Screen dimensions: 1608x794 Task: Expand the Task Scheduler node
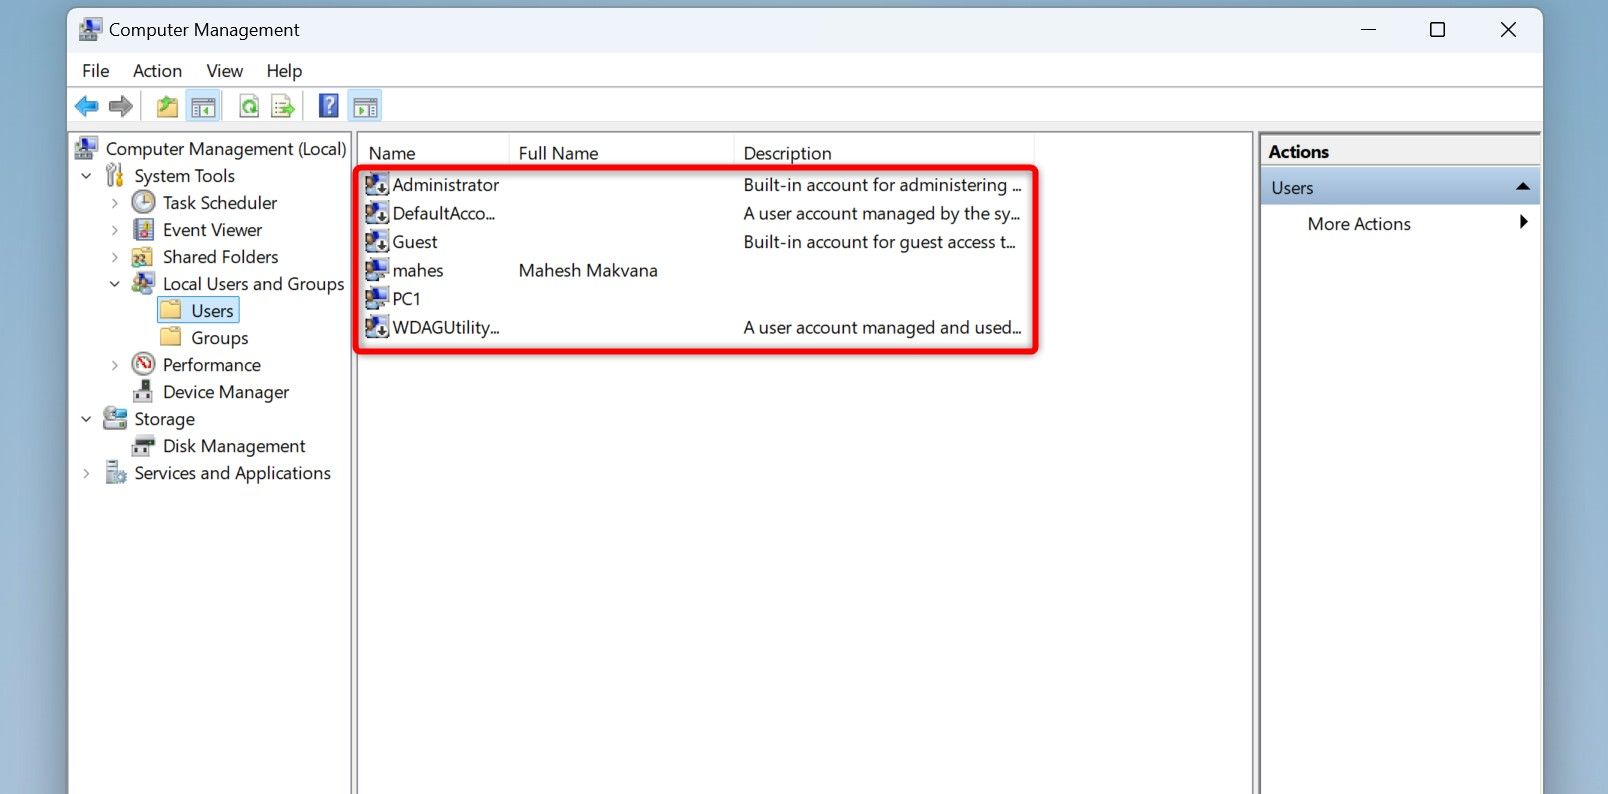click(x=114, y=203)
